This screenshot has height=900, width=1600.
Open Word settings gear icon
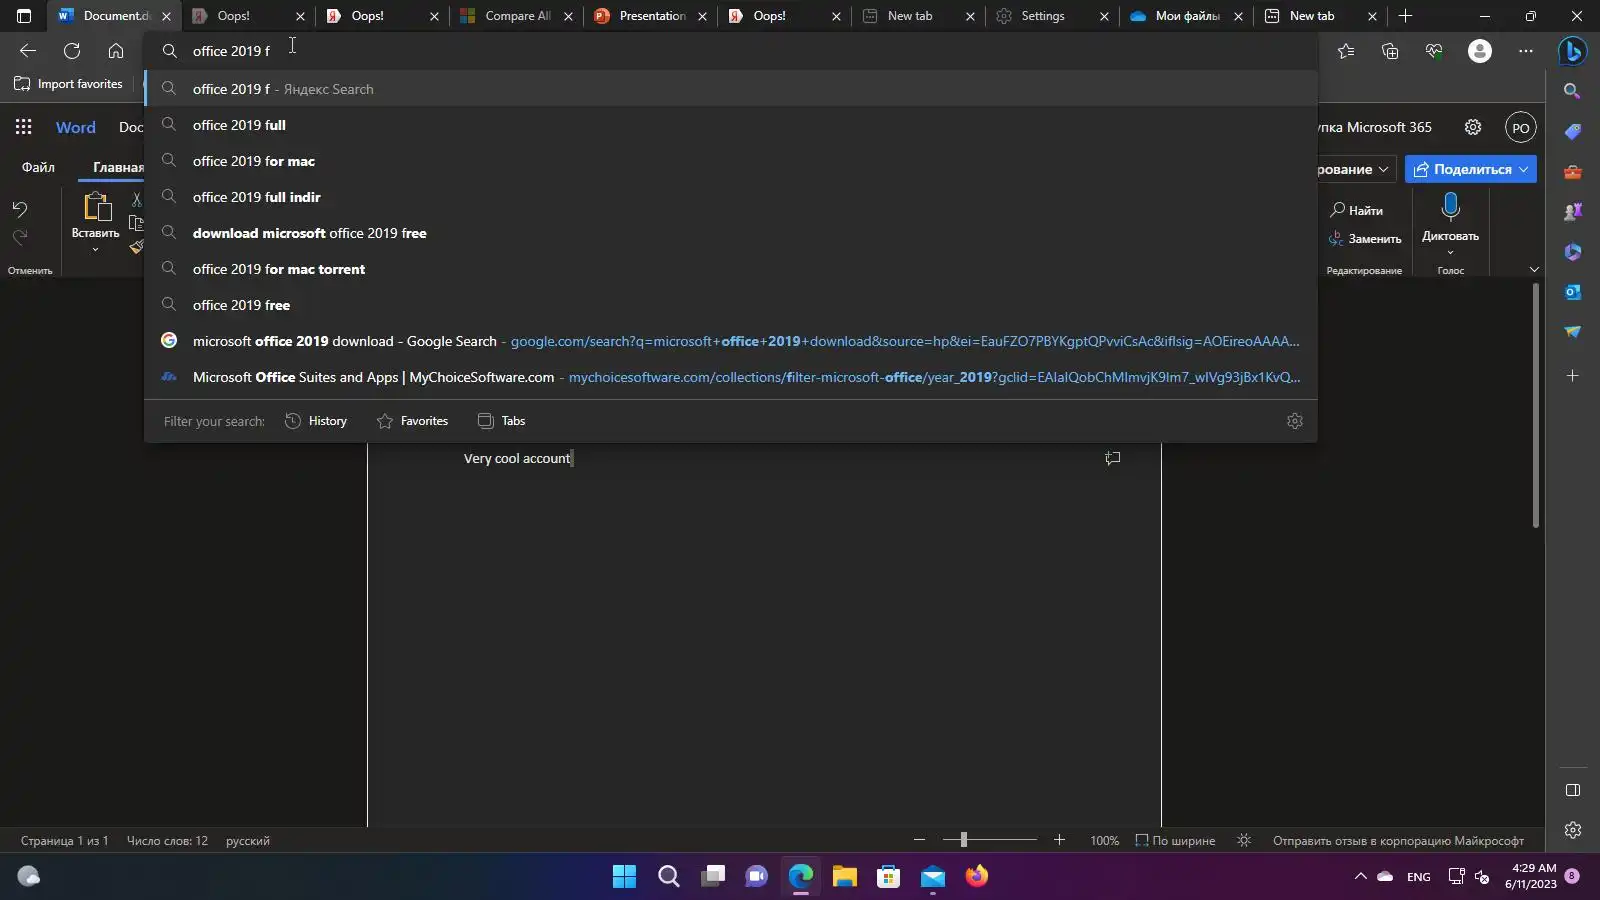tap(1473, 127)
